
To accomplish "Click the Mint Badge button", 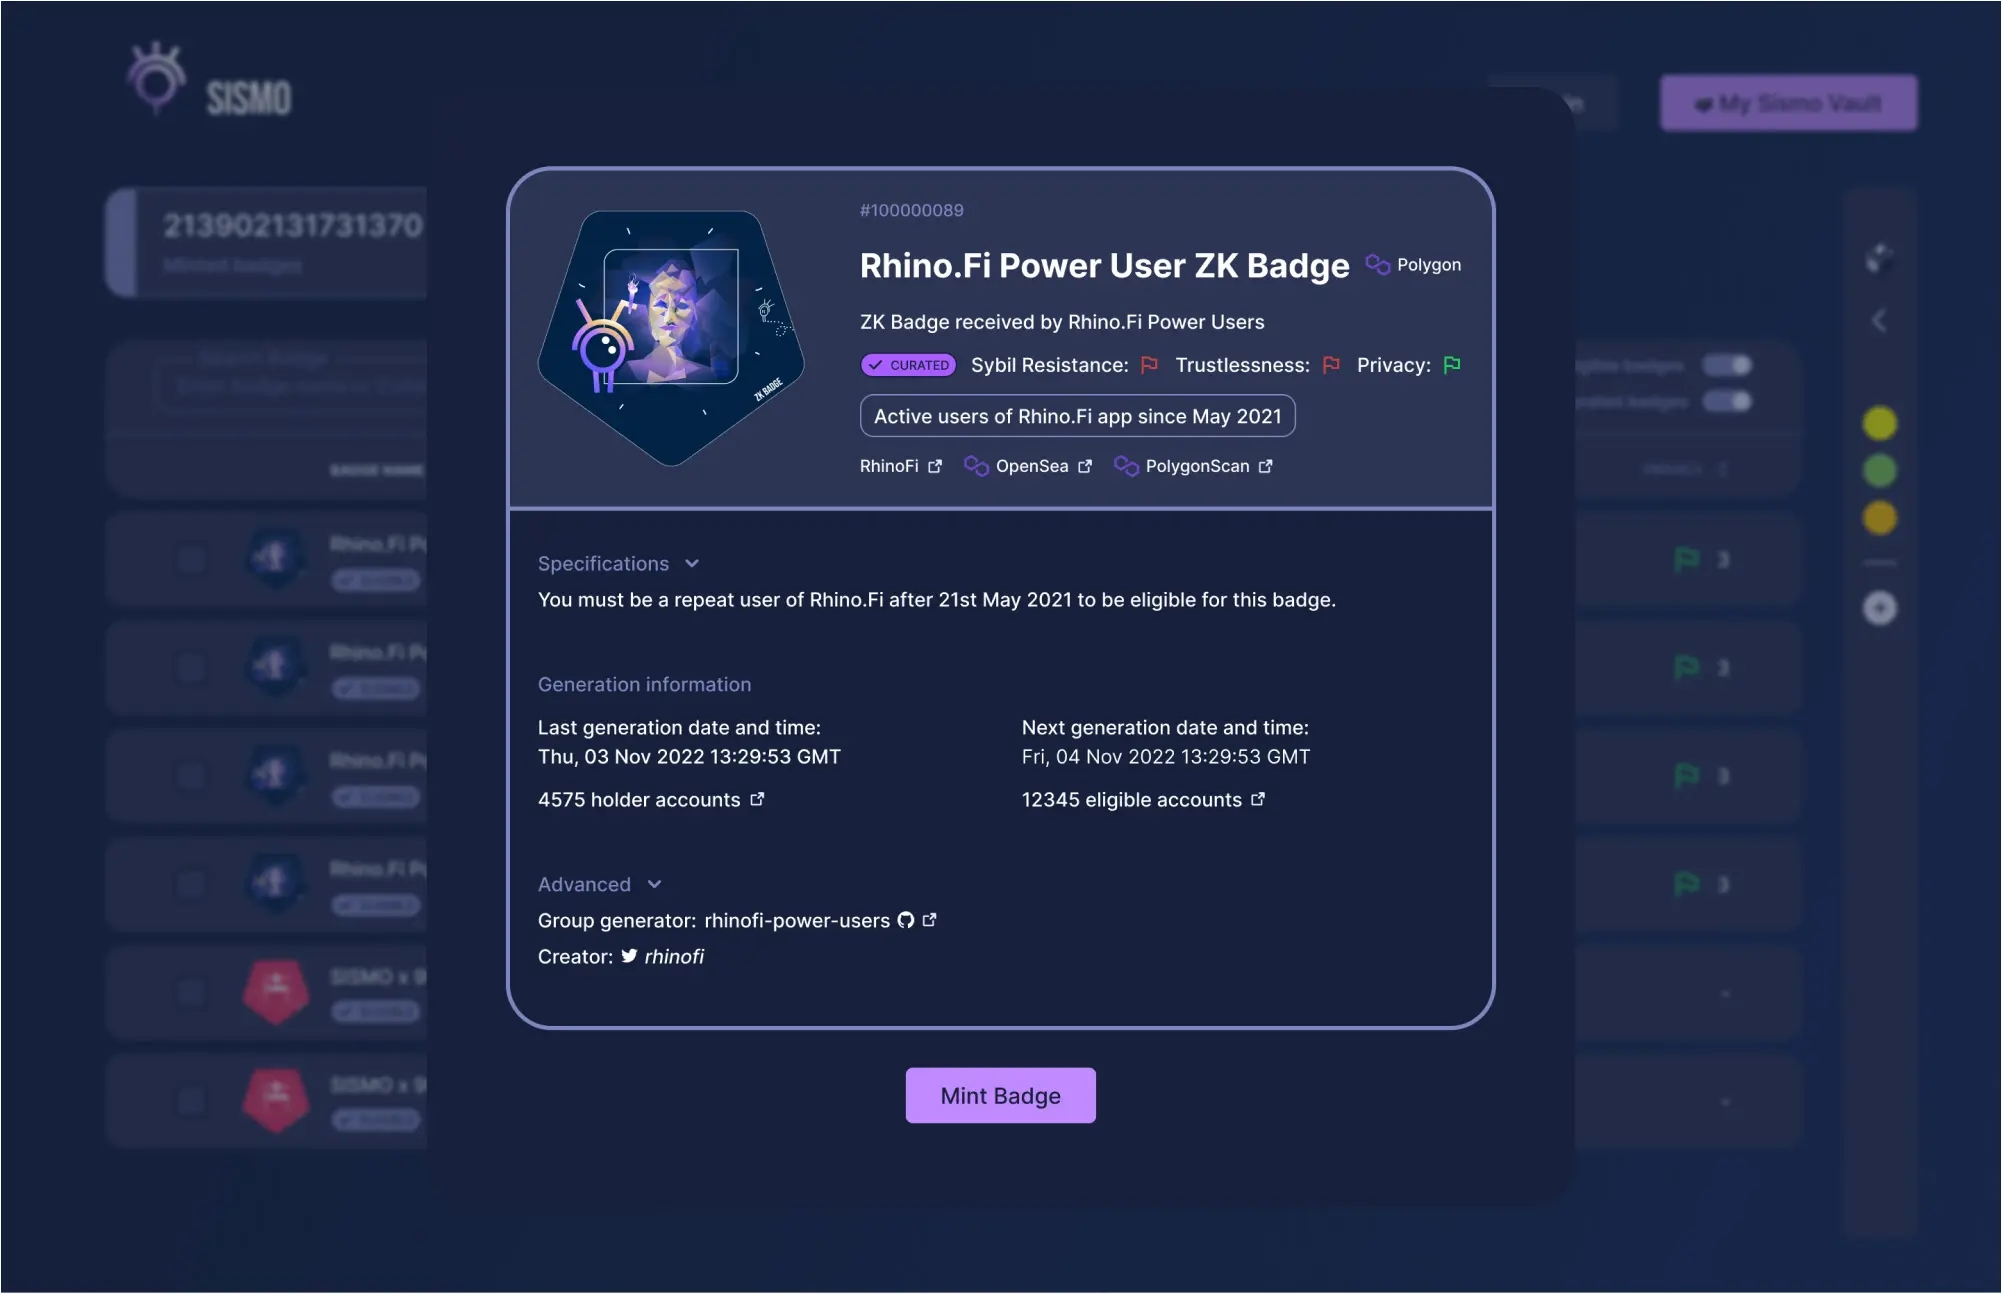I will click(x=1001, y=1094).
